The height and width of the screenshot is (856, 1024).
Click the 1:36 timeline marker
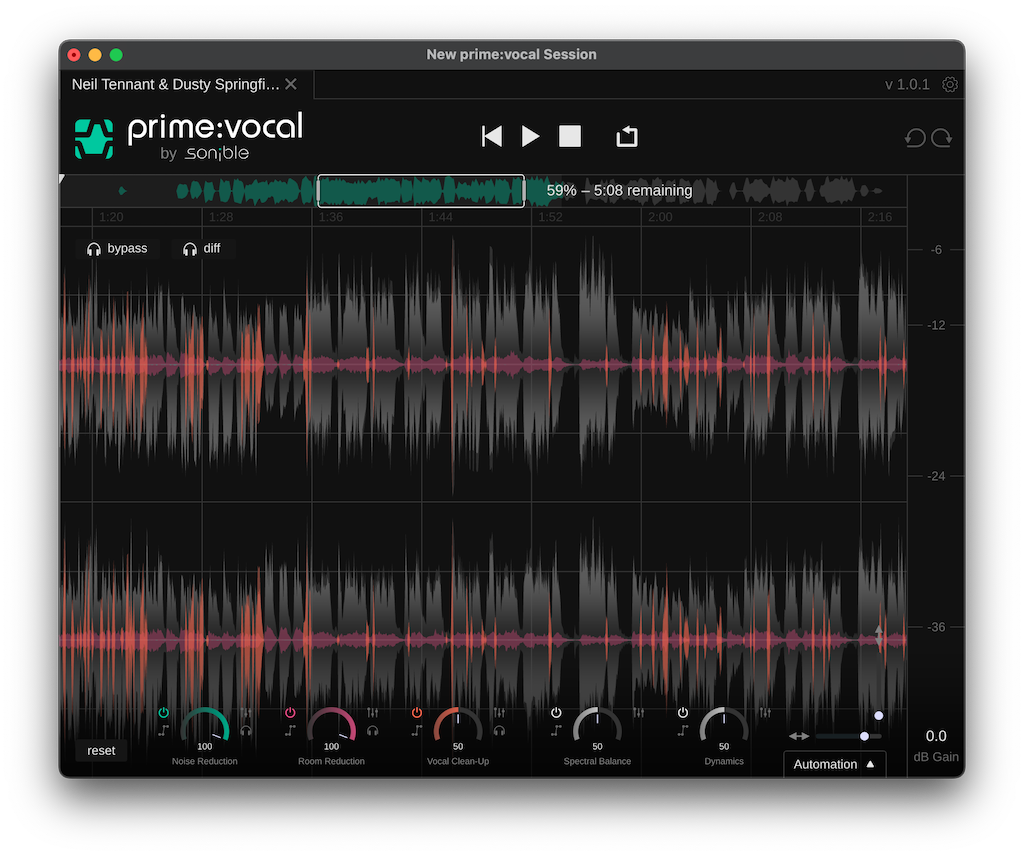pos(330,217)
